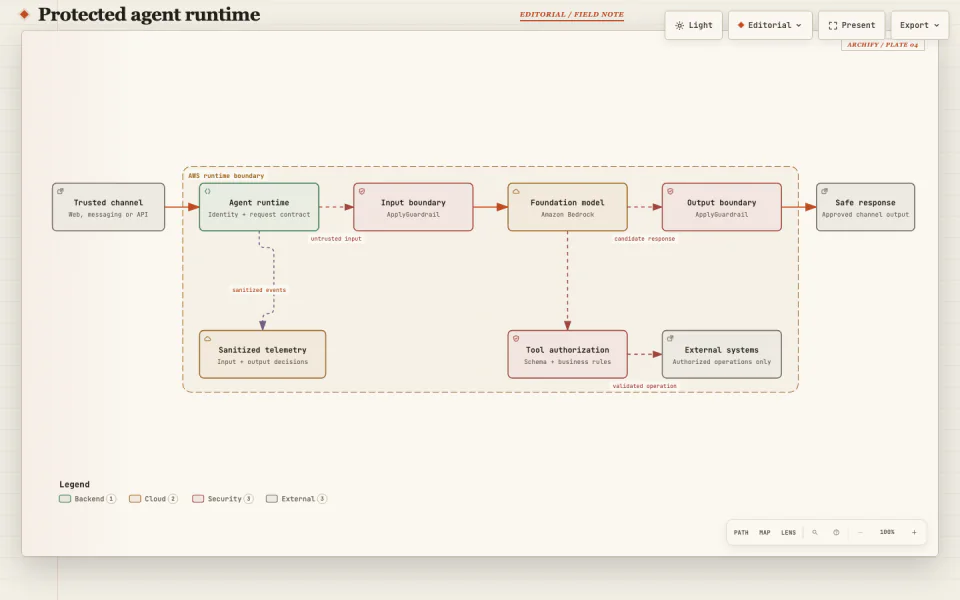Viewport: 960px width, 600px height.
Task: Click 'Schema + business rules' subtitle
Action: [568, 362]
